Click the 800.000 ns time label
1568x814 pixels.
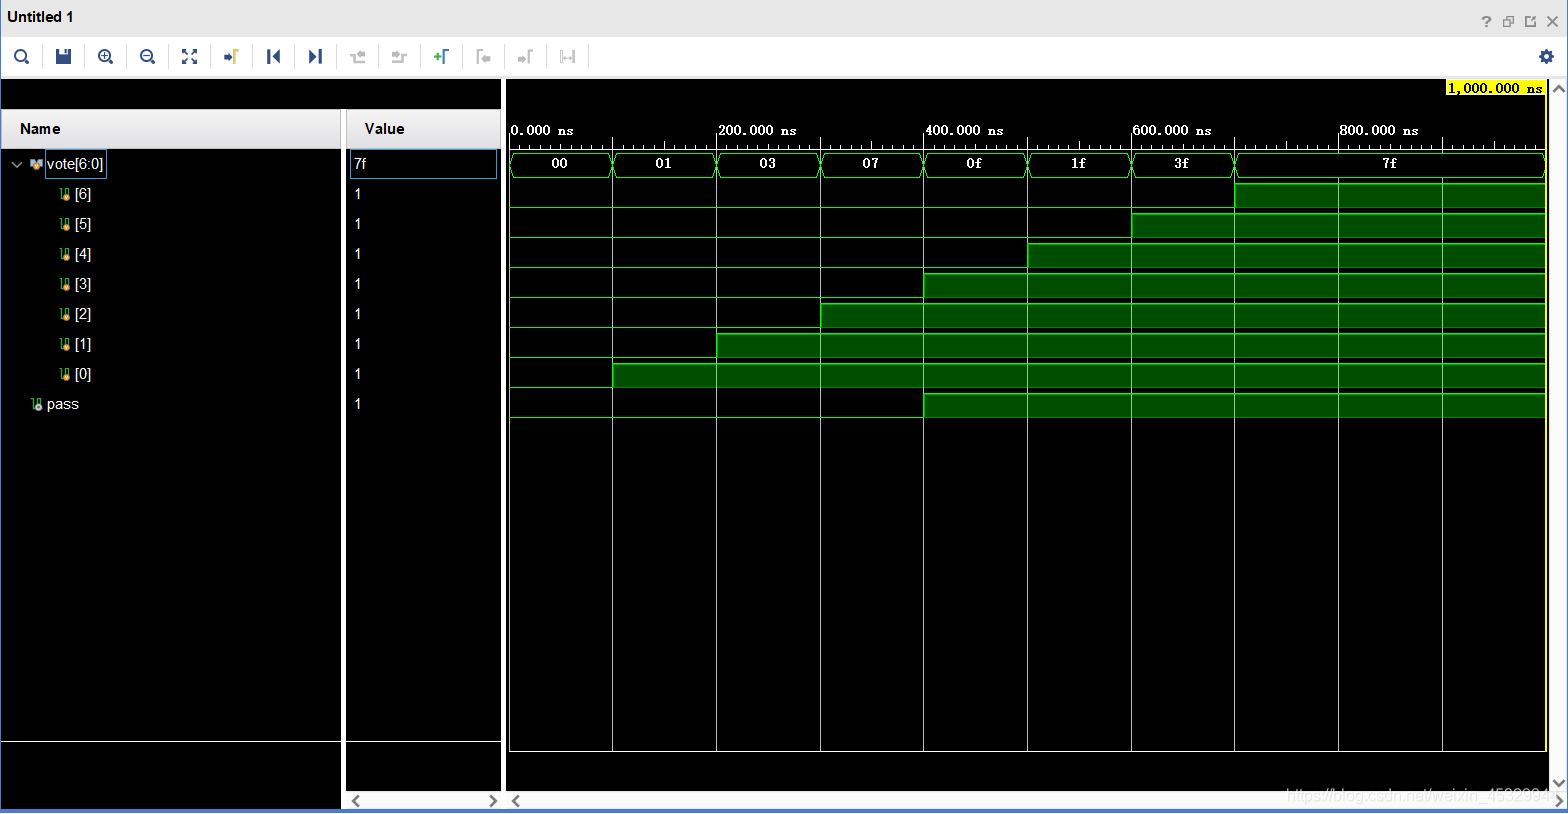(1379, 131)
